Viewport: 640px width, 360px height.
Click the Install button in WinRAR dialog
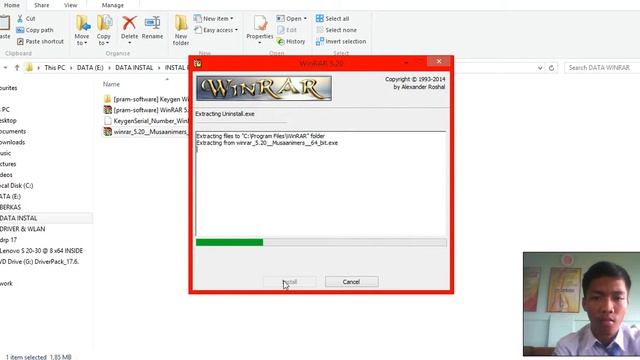click(290, 282)
